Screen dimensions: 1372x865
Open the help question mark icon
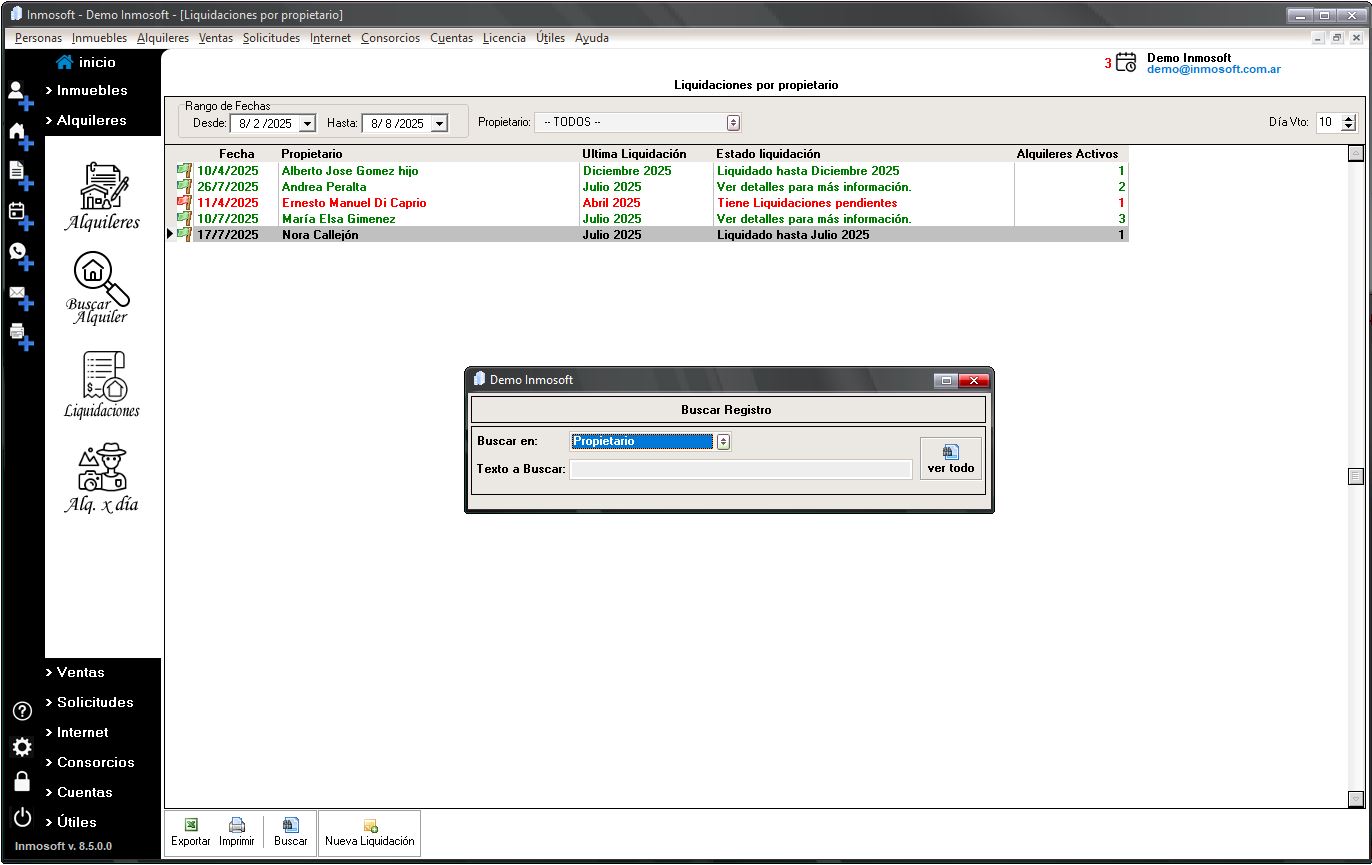[x=21, y=712]
